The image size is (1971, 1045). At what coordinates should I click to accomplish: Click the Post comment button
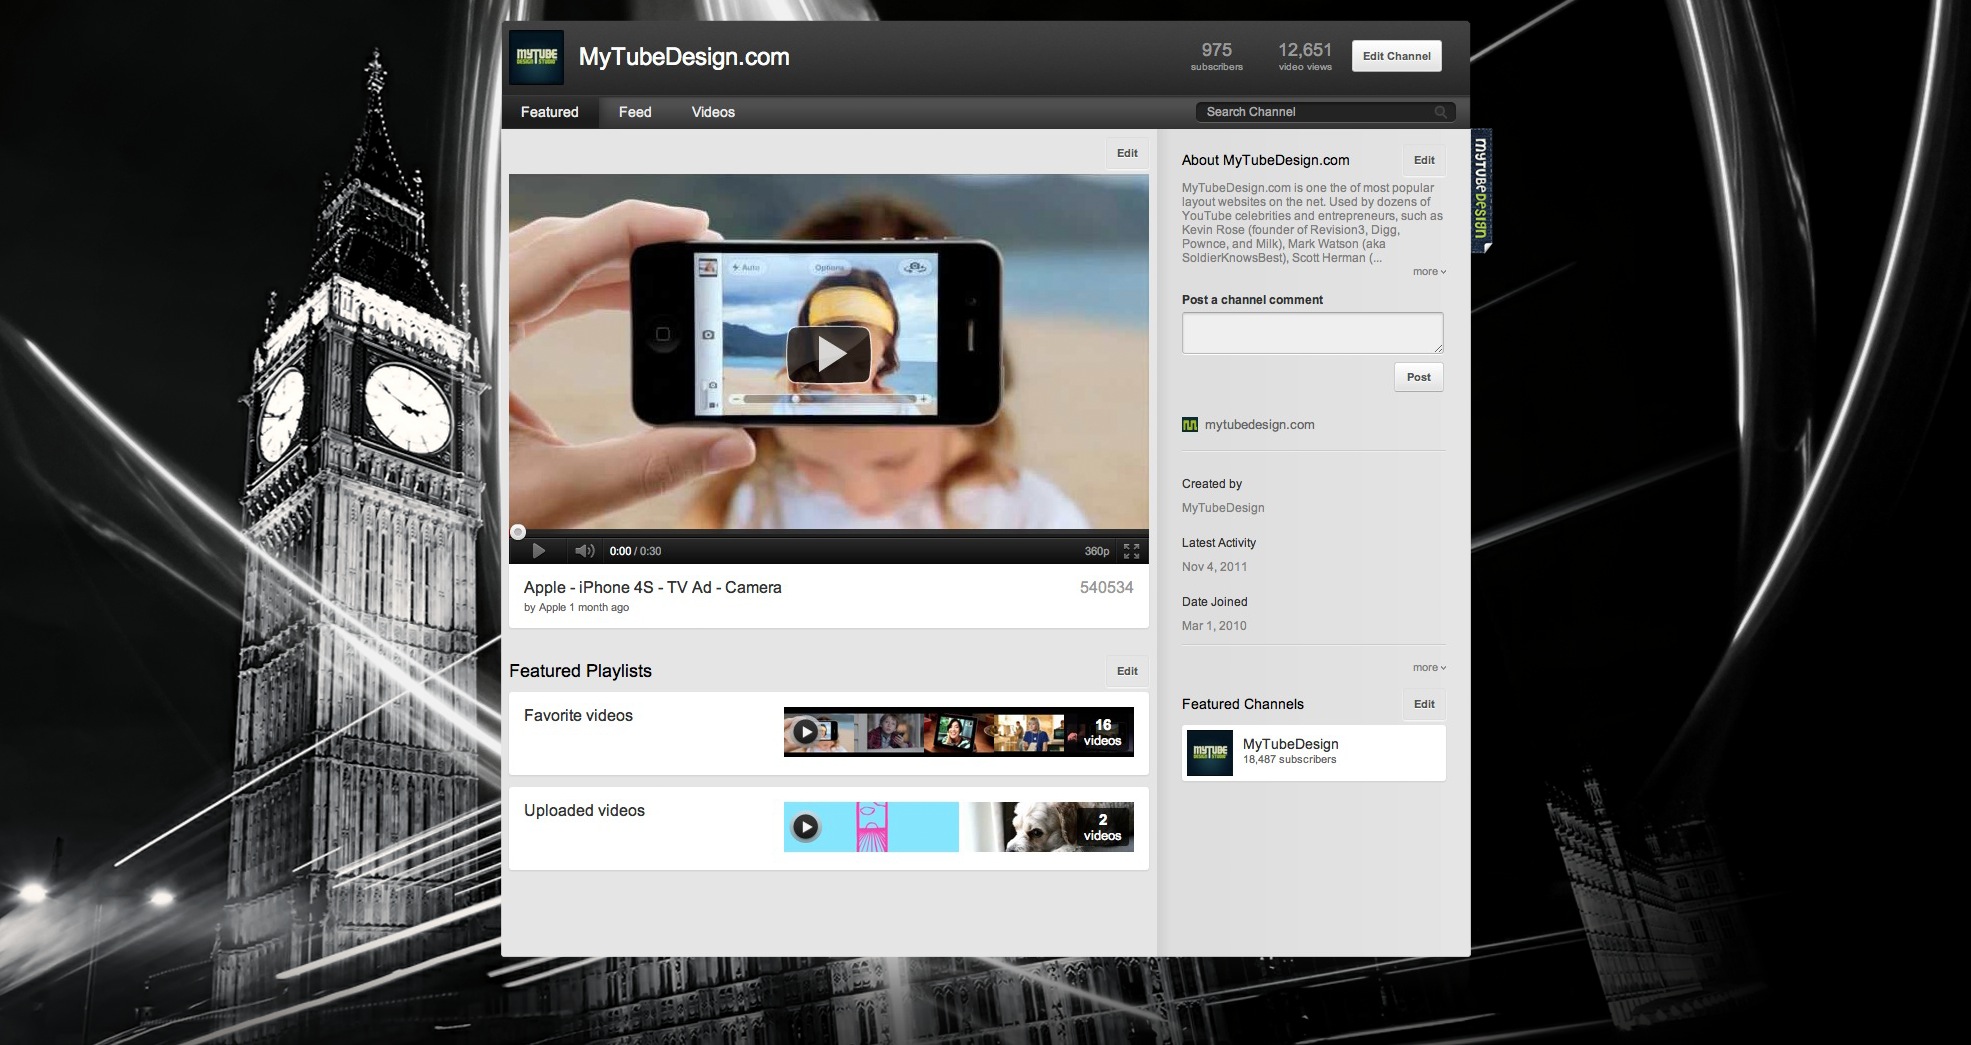(1419, 377)
